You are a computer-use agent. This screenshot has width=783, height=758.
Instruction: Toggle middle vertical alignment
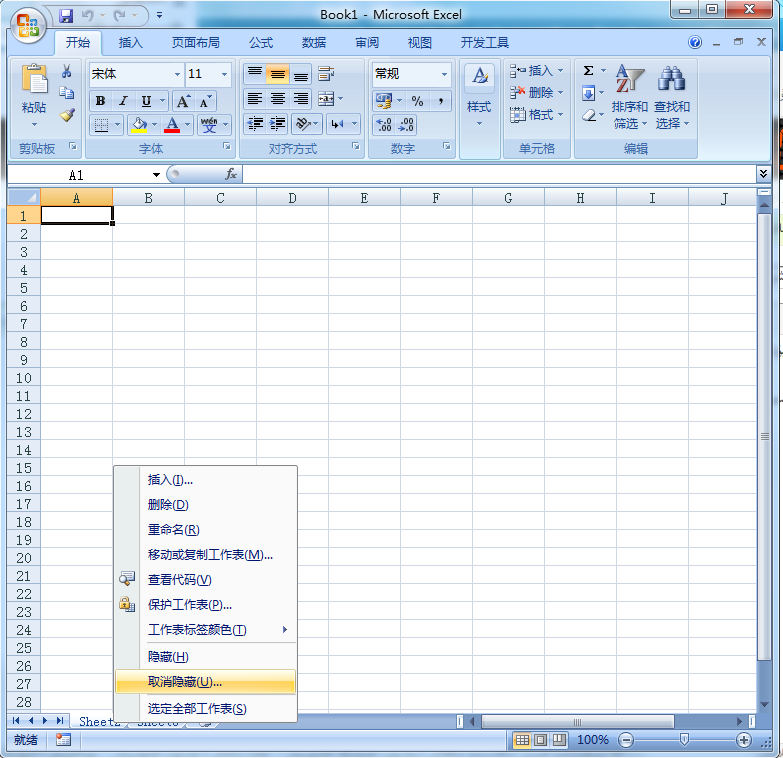[278, 74]
